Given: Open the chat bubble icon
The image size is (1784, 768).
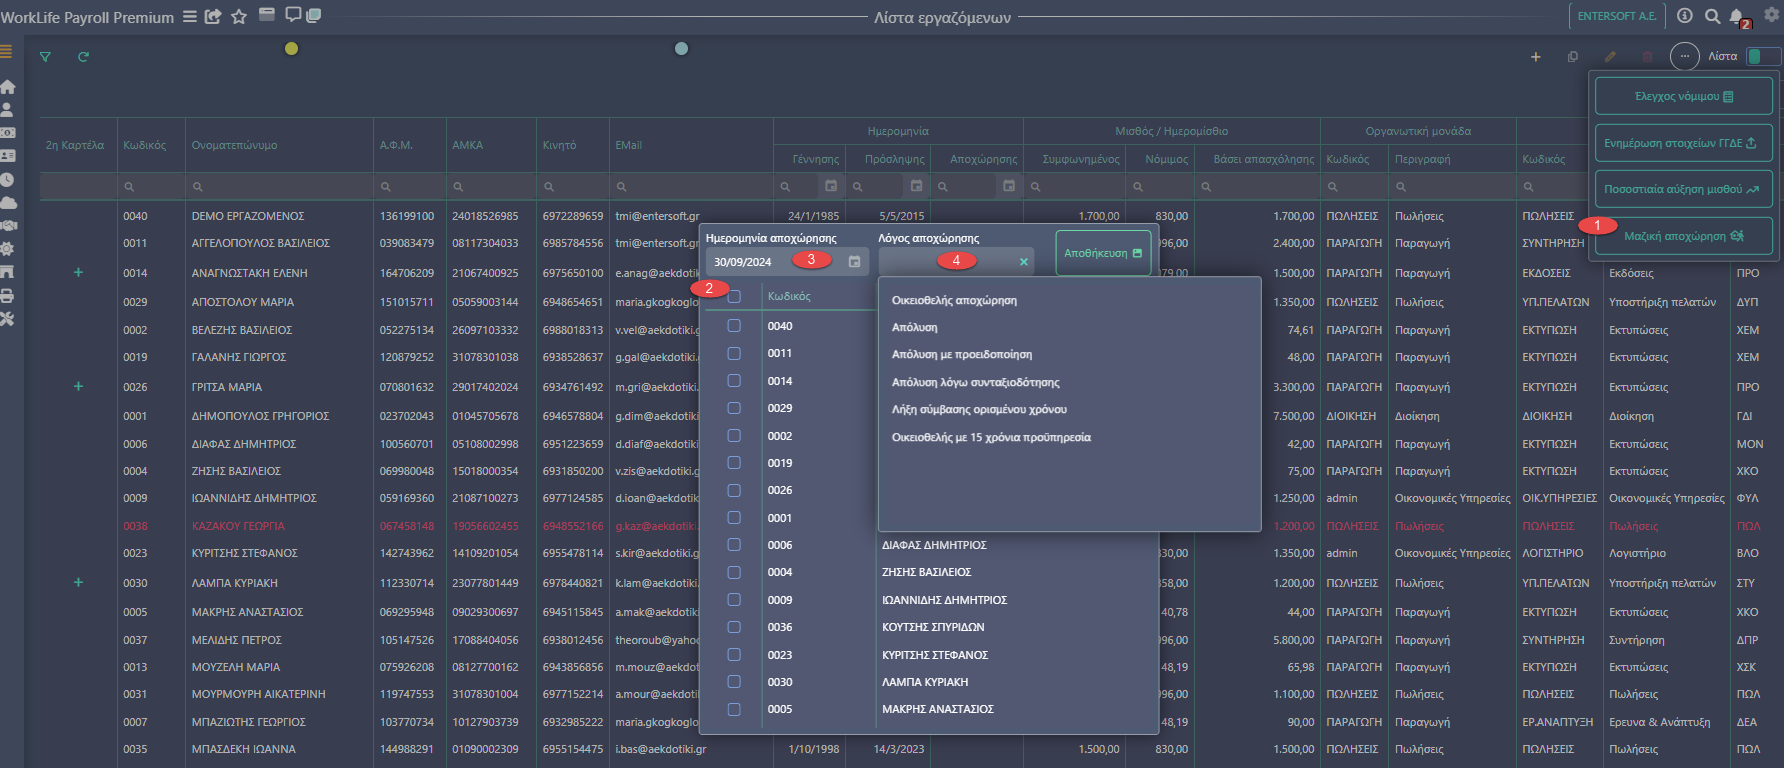Looking at the screenshot, I should [x=293, y=14].
